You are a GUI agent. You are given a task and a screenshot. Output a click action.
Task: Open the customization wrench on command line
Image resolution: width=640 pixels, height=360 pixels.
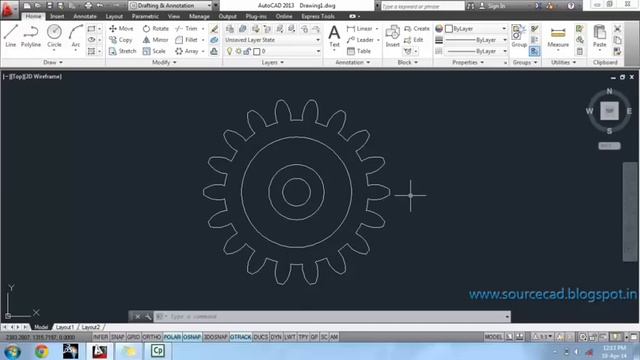147,316
